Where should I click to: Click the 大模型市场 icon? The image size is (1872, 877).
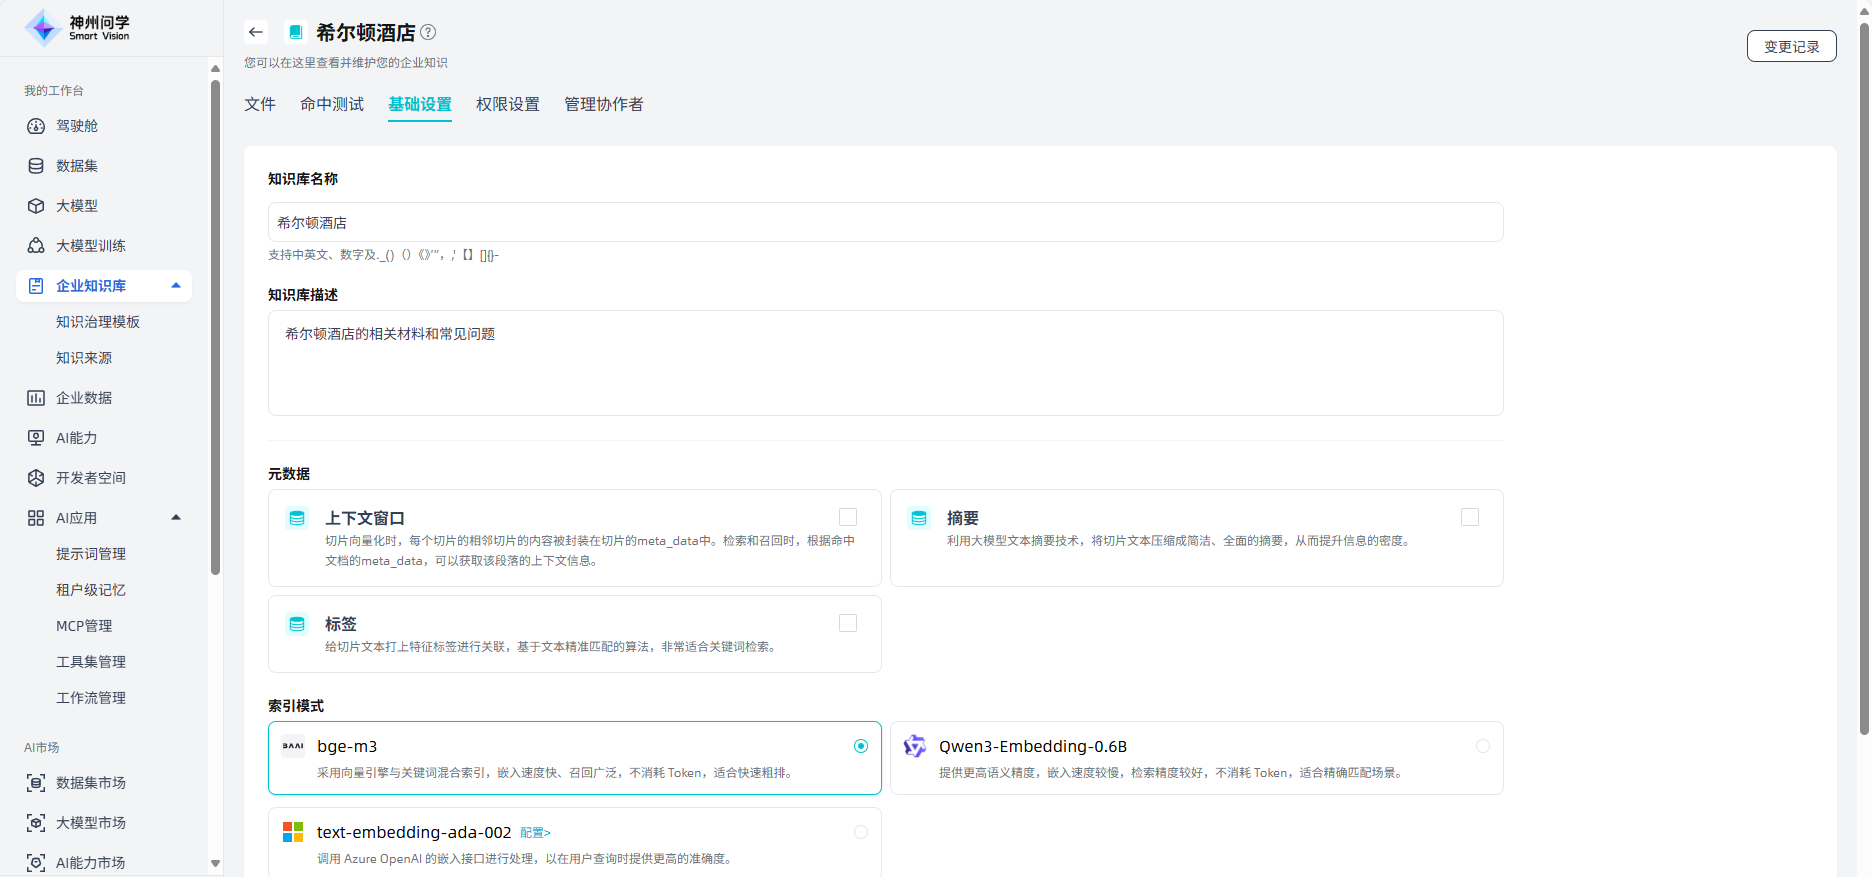pyautogui.click(x=36, y=823)
